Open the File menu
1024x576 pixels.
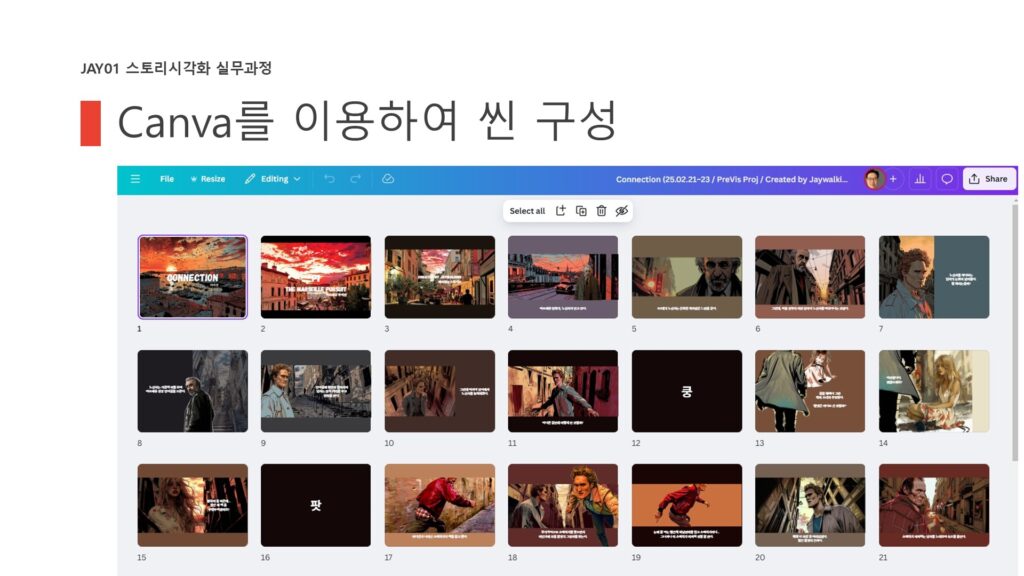pos(167,179)
